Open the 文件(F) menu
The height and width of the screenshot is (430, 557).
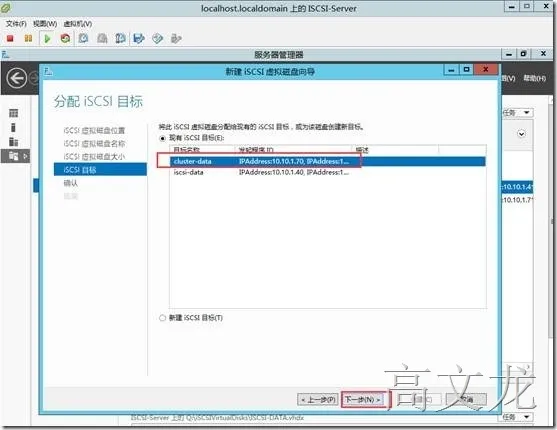pos(16,24)
